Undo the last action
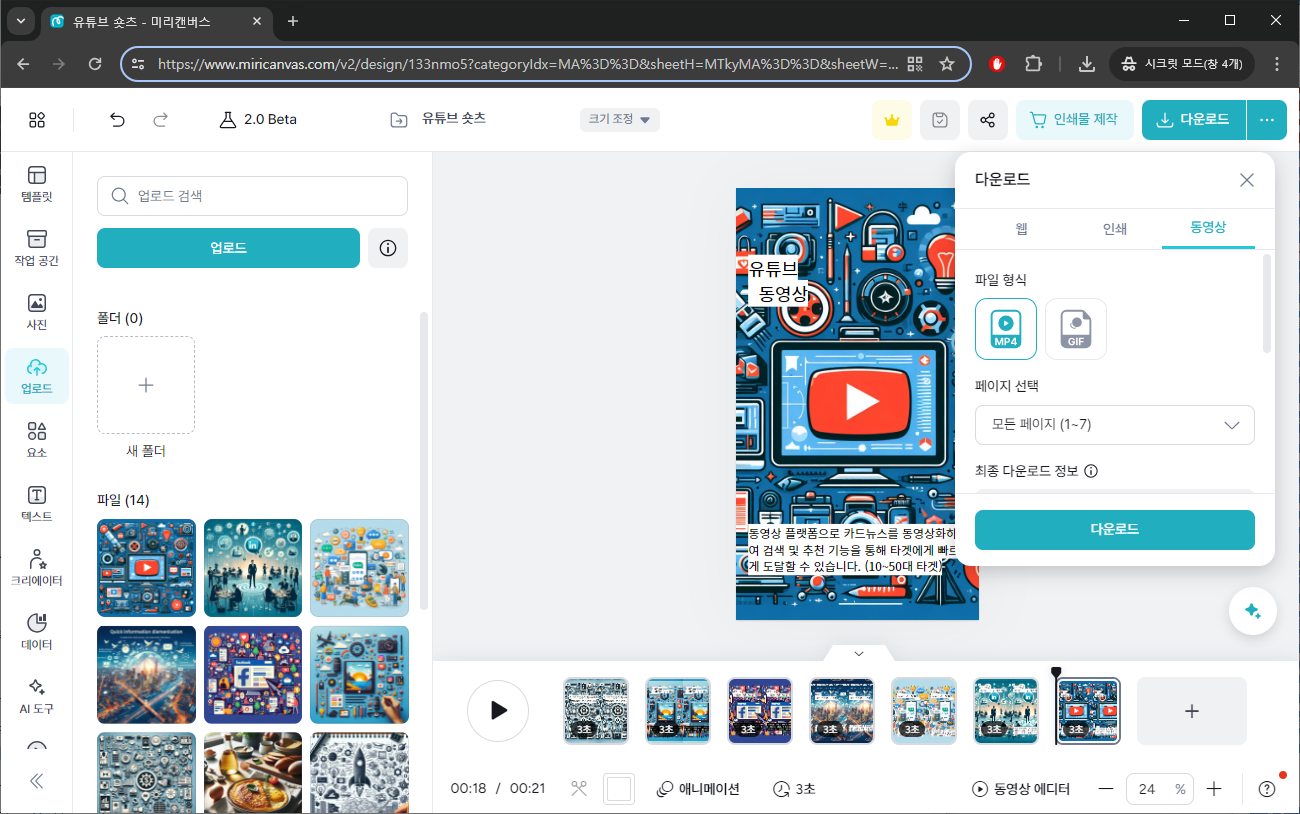Image resolution: width=1300 pixels, height=814 pixels. (x=117, y=120)
